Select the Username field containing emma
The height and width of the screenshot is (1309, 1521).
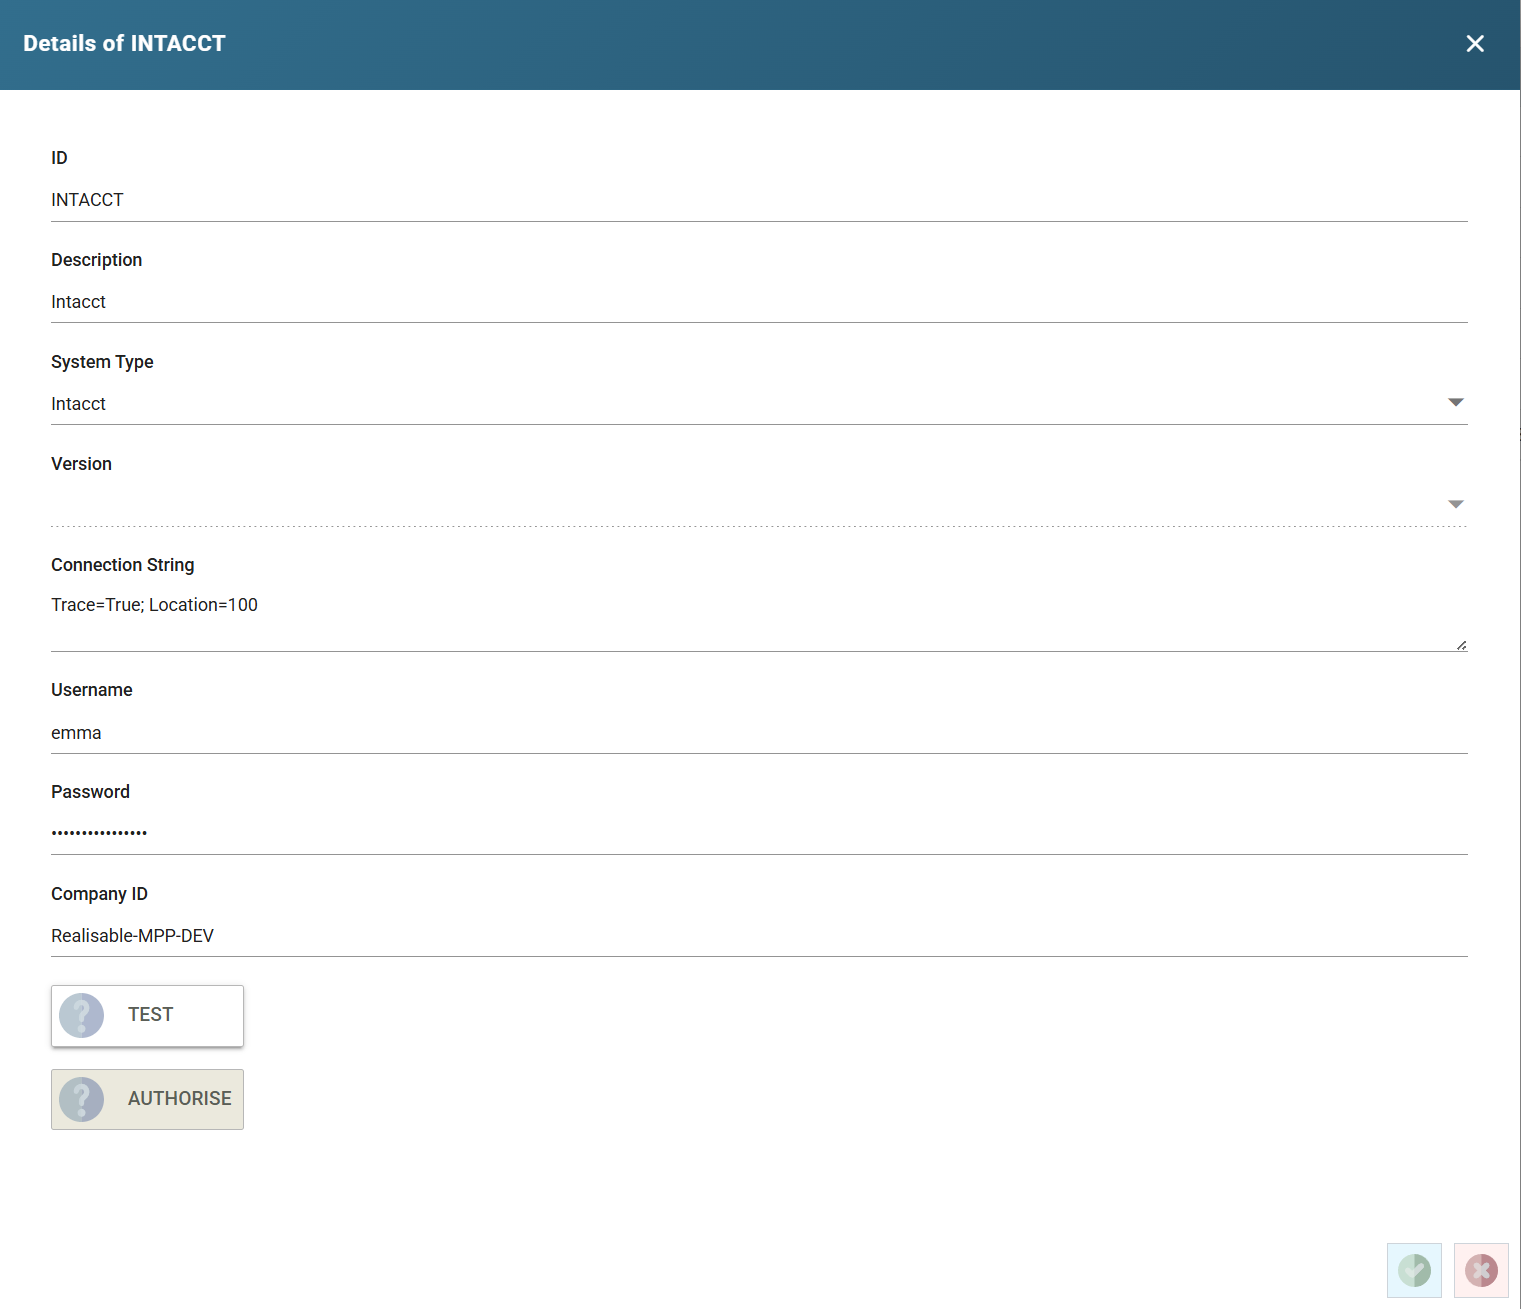(x=759, y=733)
